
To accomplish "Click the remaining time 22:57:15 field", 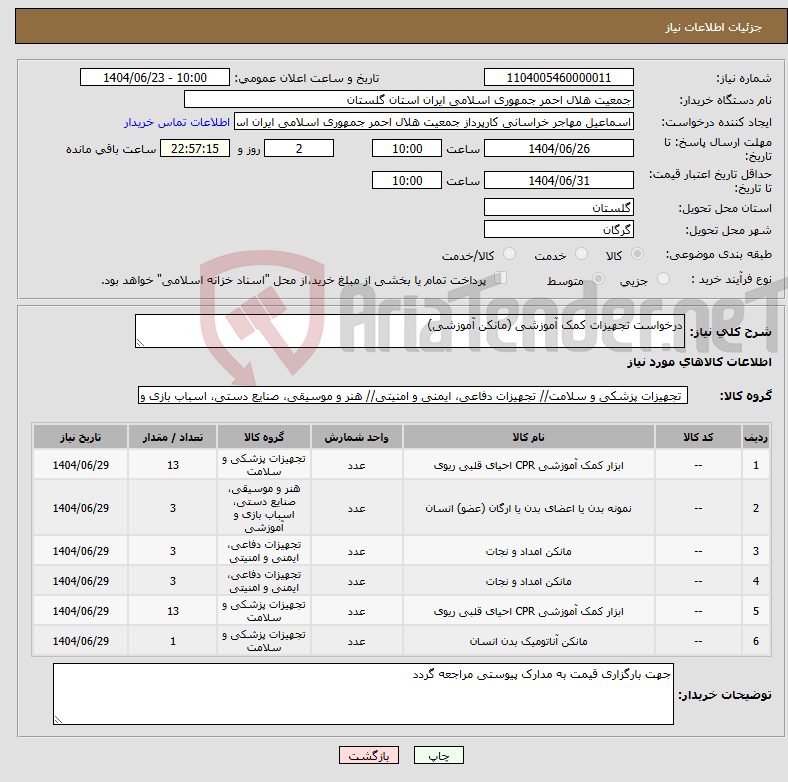I will pyautogui.click(x=195, y=148).
